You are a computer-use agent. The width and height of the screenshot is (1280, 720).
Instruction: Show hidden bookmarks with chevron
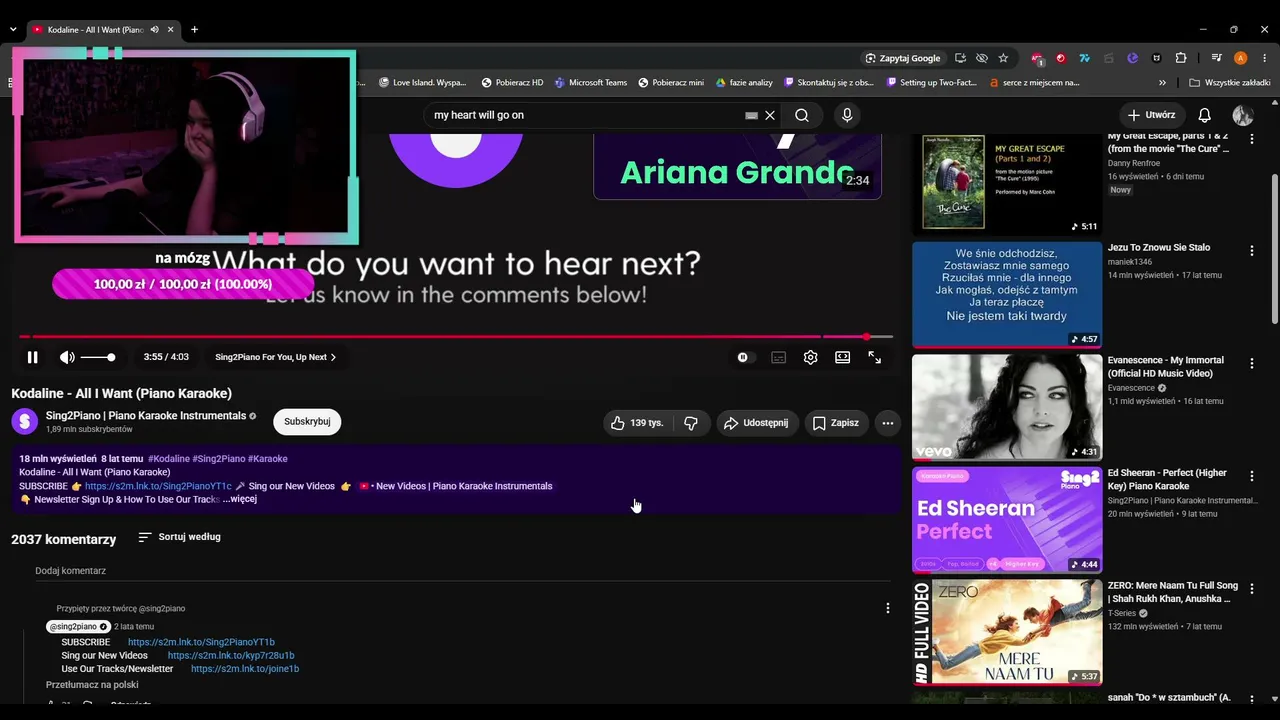pos(1162,83)
